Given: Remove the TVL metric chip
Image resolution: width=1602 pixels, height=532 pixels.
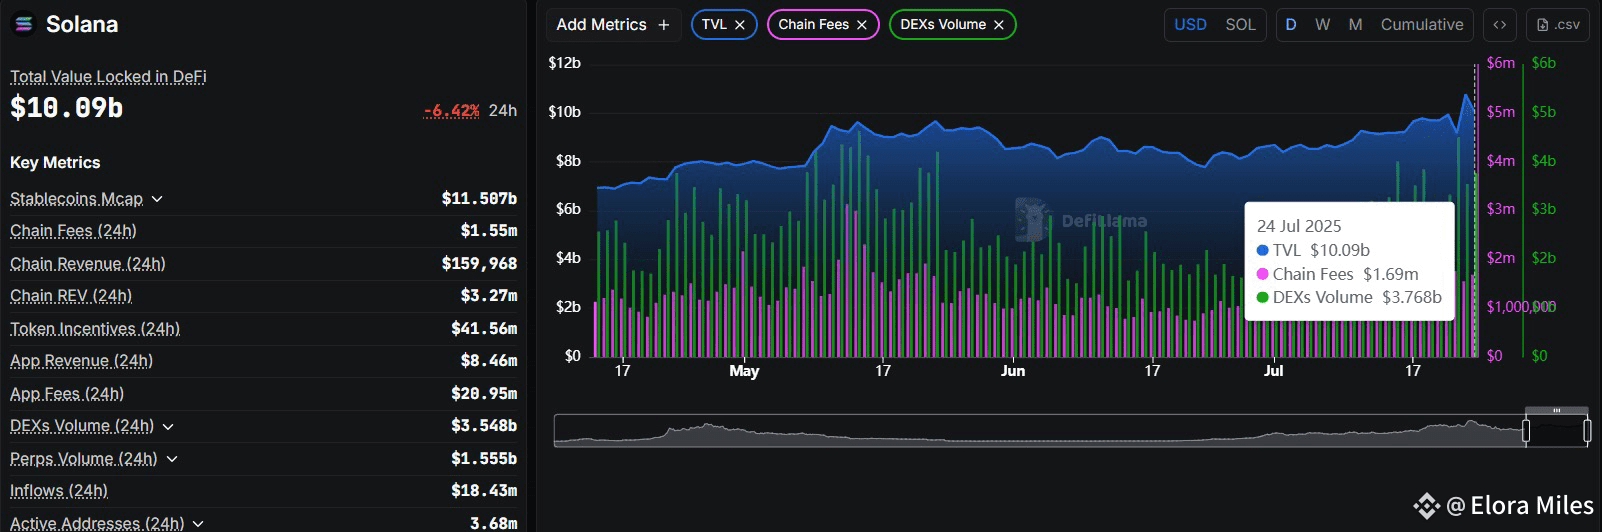Looking at the screenshot, I should [x=739, y=25].
